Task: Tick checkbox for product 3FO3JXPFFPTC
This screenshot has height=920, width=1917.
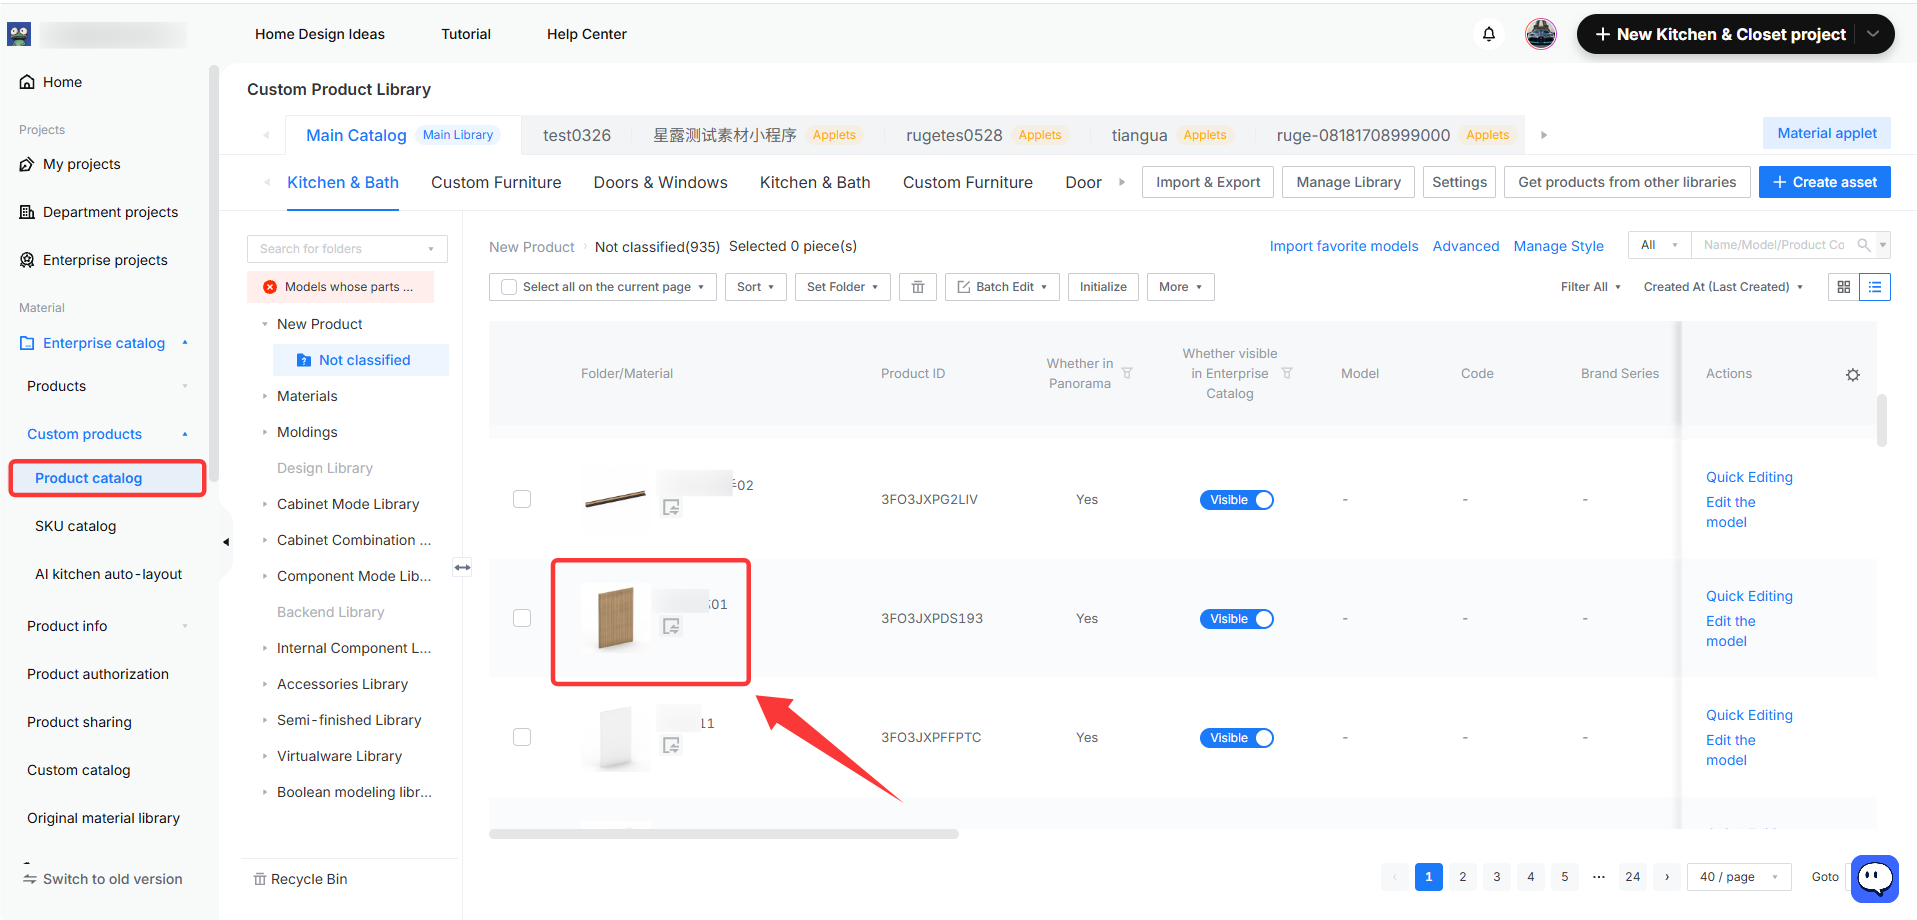Action: coord(522,737)
